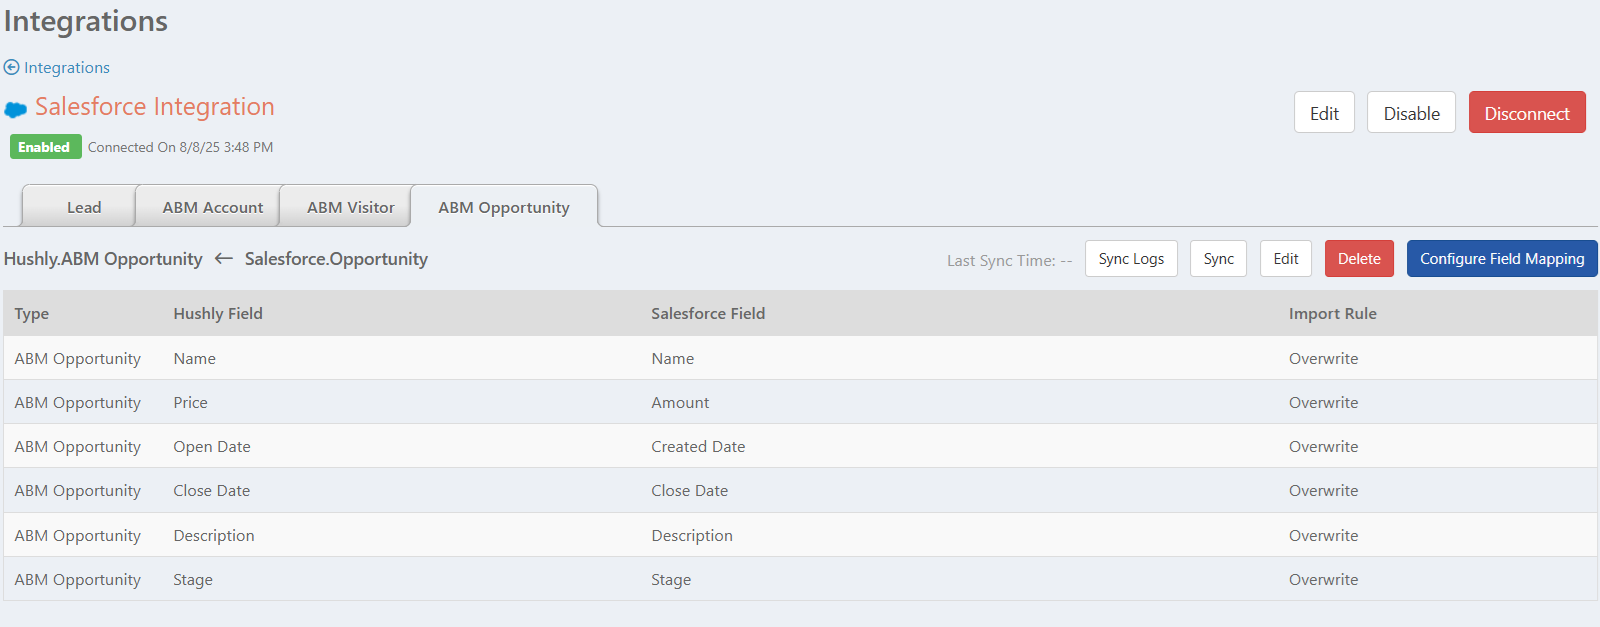Click the Salesforce.Opportunity mapping label
The height and width of the screenshot is (627, 1600).
[x=336, y=259]
